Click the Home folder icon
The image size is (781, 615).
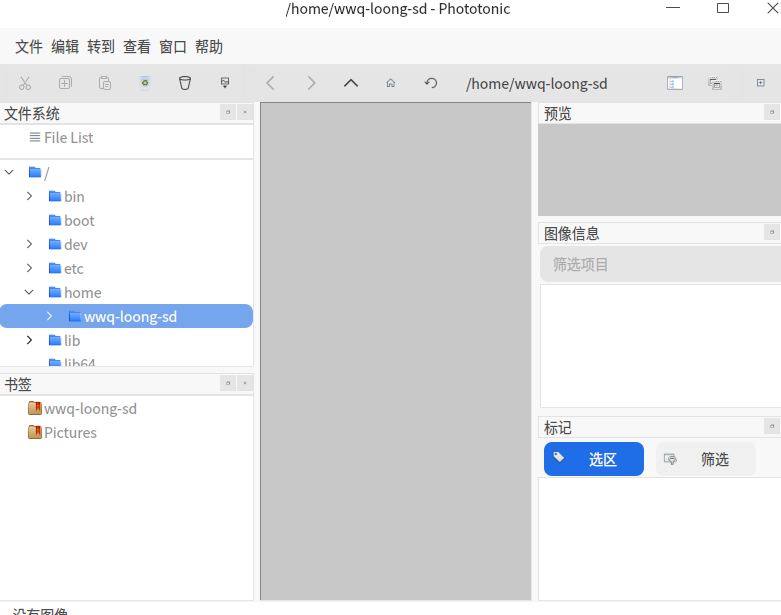[x=391, y=83]
